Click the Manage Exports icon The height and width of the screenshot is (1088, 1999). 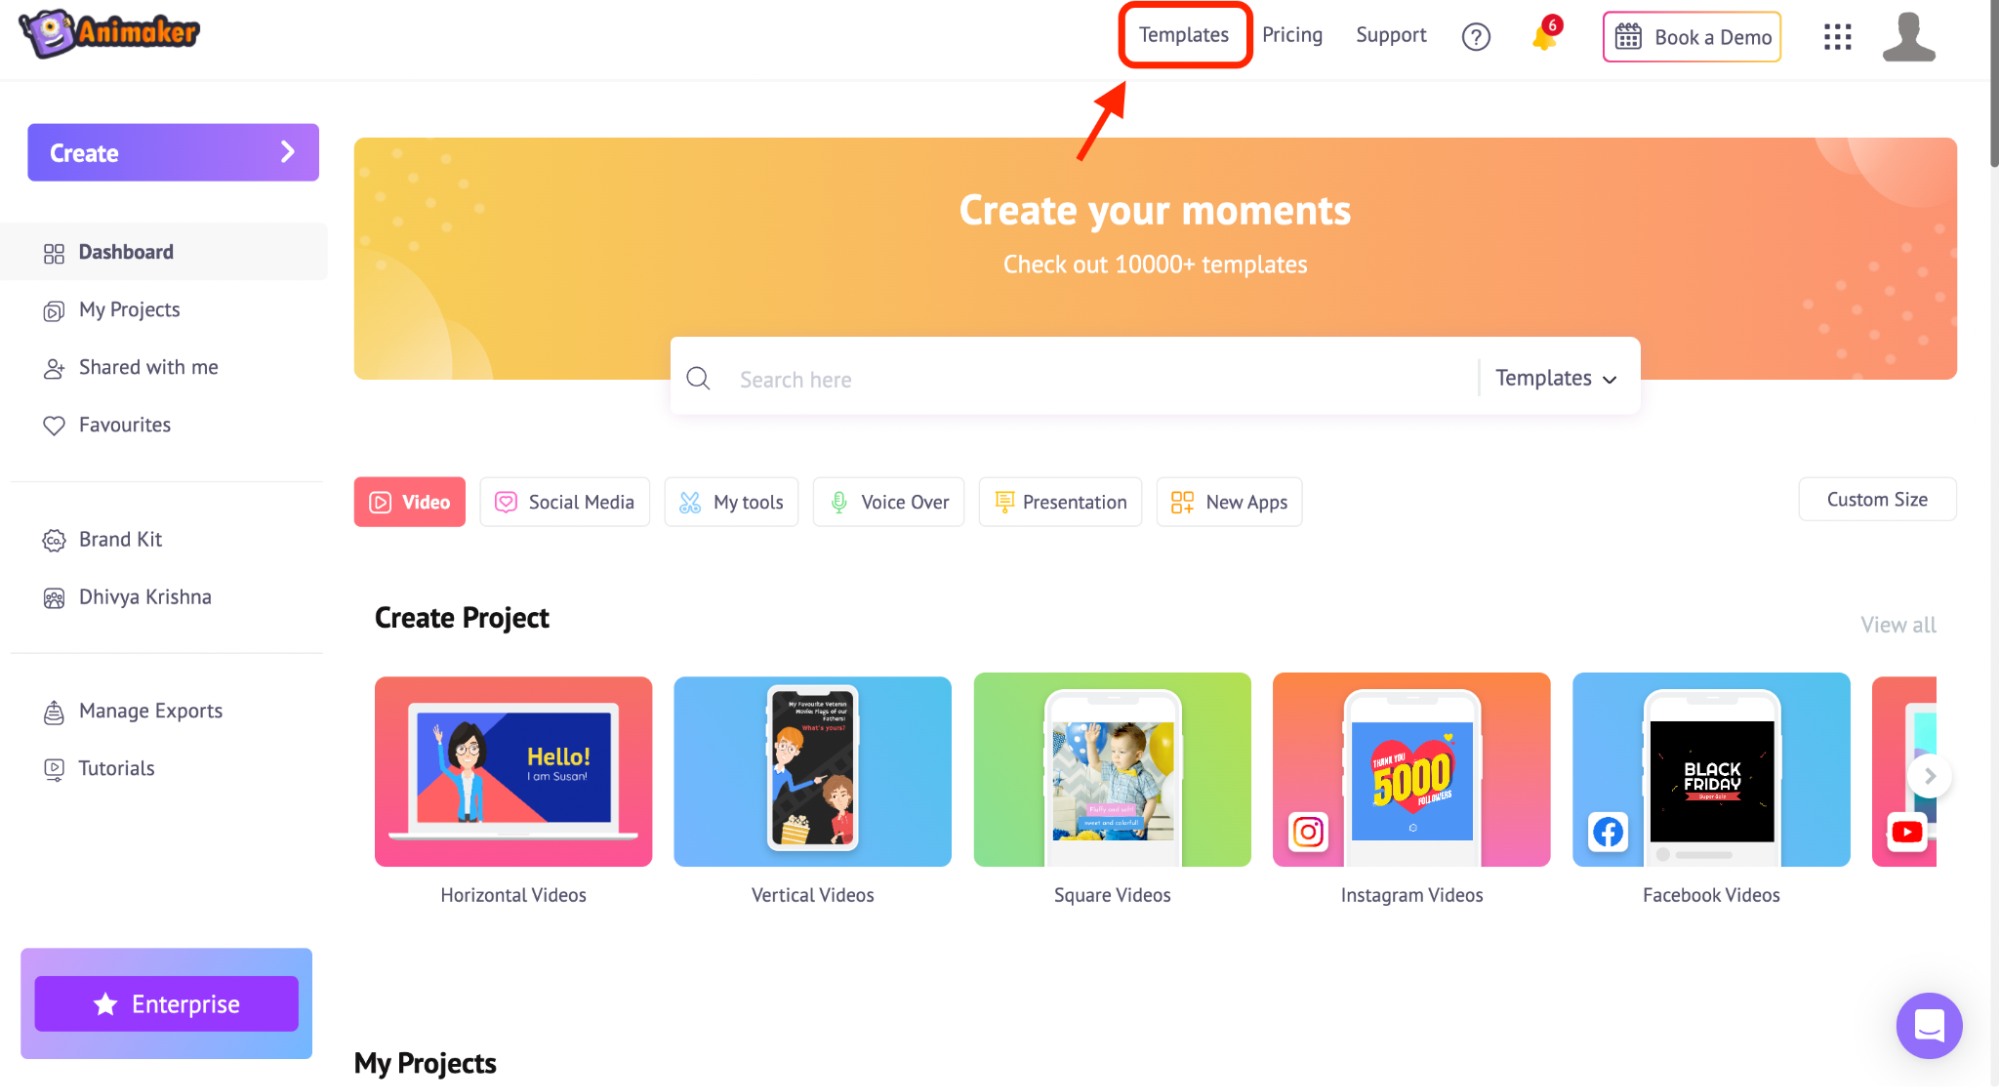pyautogui.click(x=52, y=710)
